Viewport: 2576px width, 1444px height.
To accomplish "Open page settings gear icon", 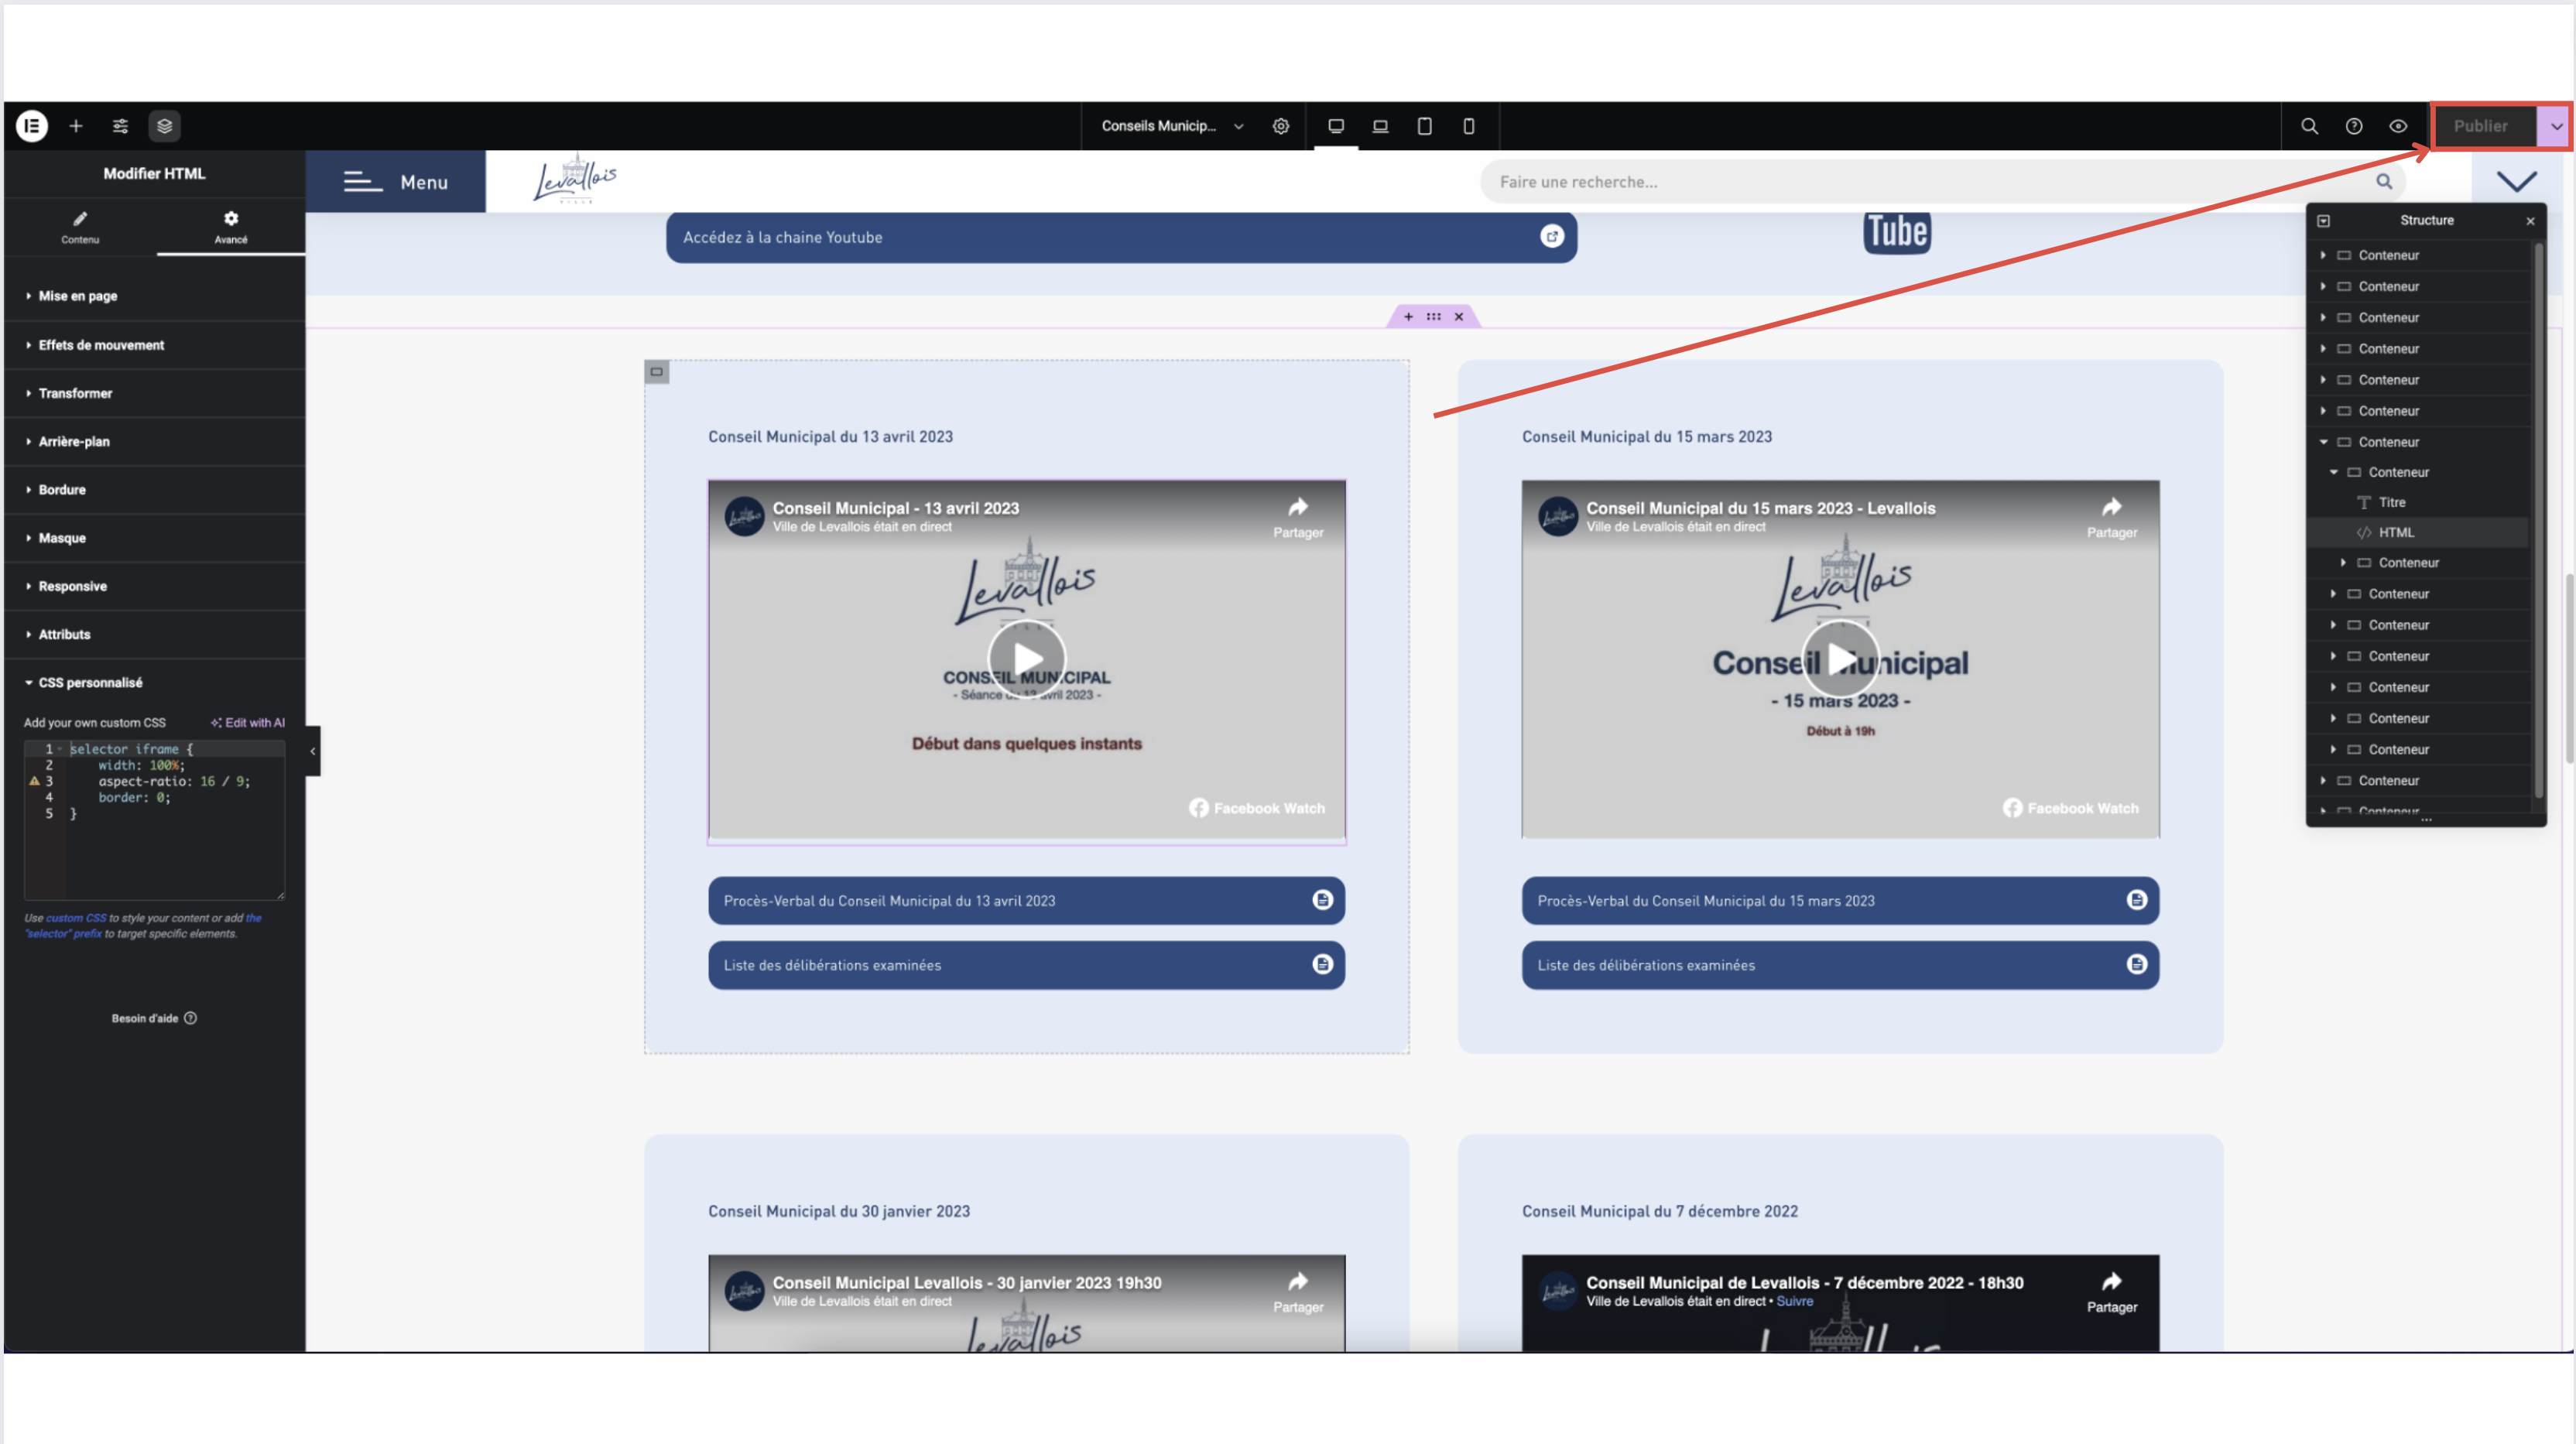I will pyautogui.click(x=1281, y=126).
